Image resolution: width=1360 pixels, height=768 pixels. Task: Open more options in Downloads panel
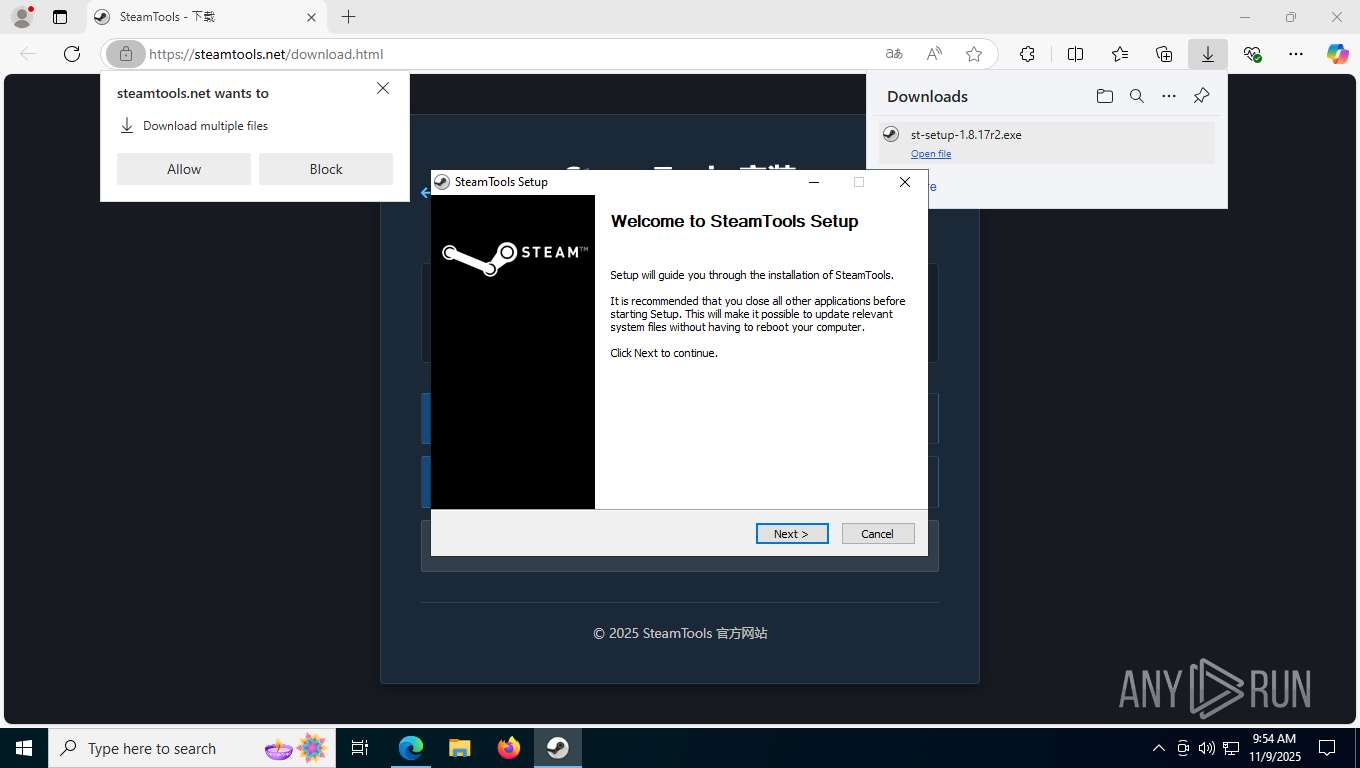tap(1169, 96)
